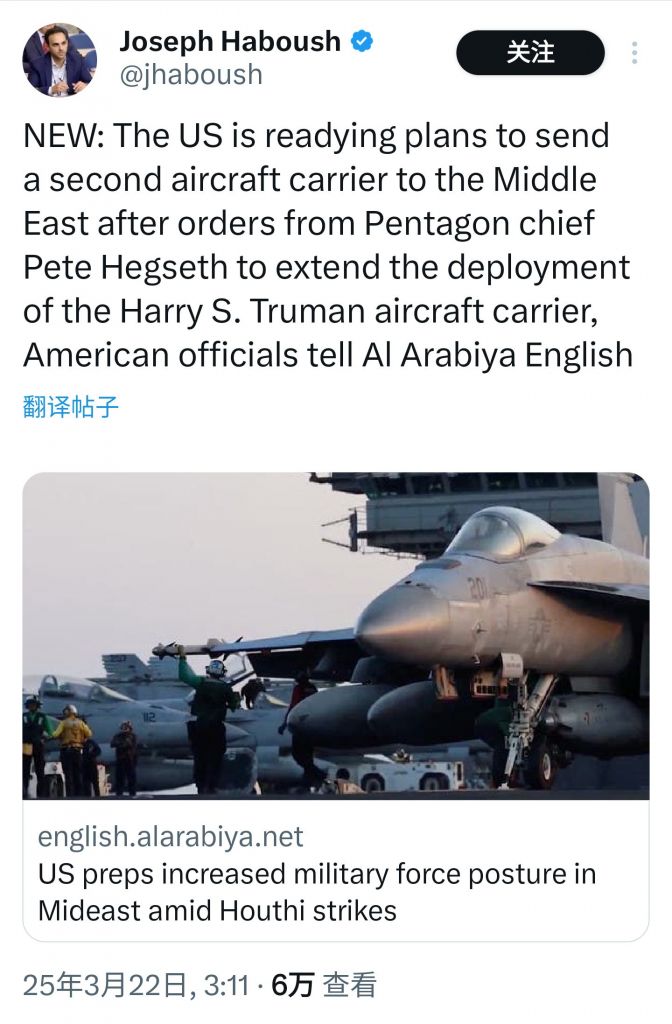Screen dimensions: 672x1024
Task: Click the jet cockpit canopy in image
Action: pos(502,532)
